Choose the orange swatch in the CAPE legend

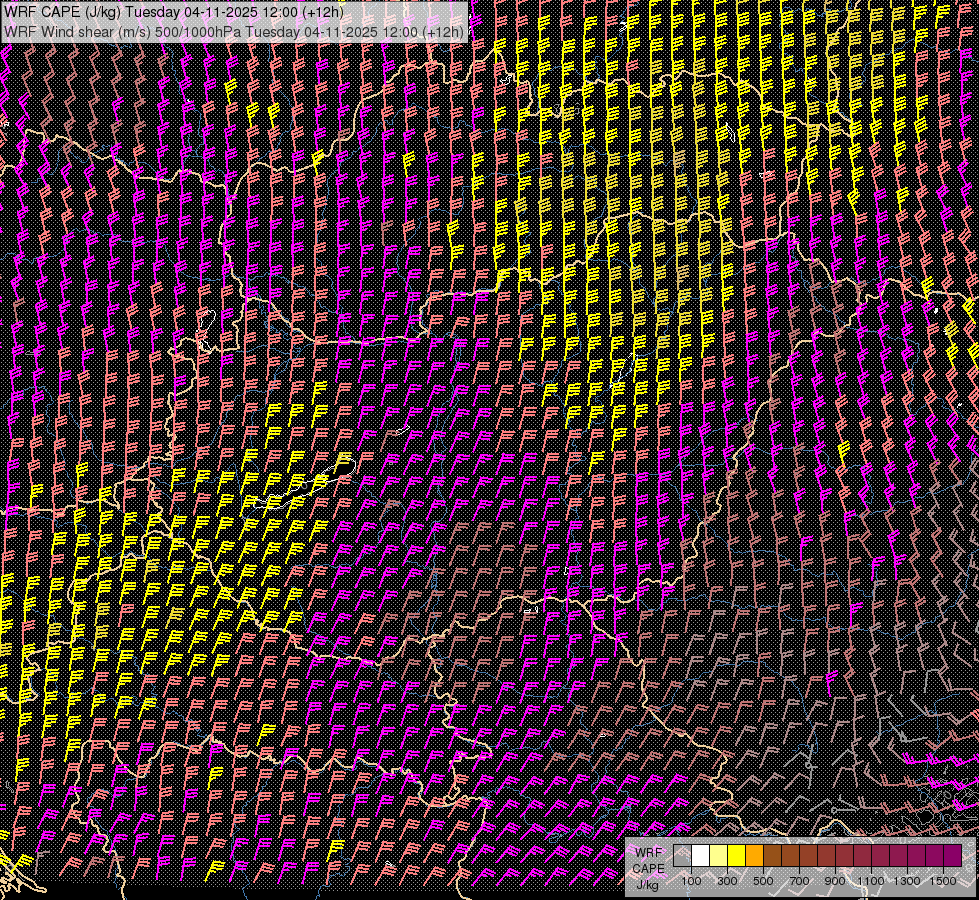point(754,856)
